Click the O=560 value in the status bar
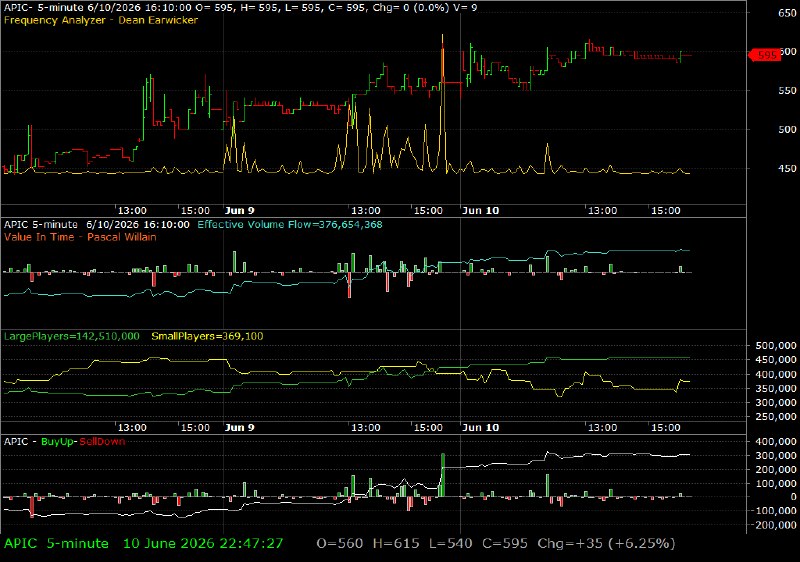Viewport: 800px width, 562px height. [x=340, y=544]
